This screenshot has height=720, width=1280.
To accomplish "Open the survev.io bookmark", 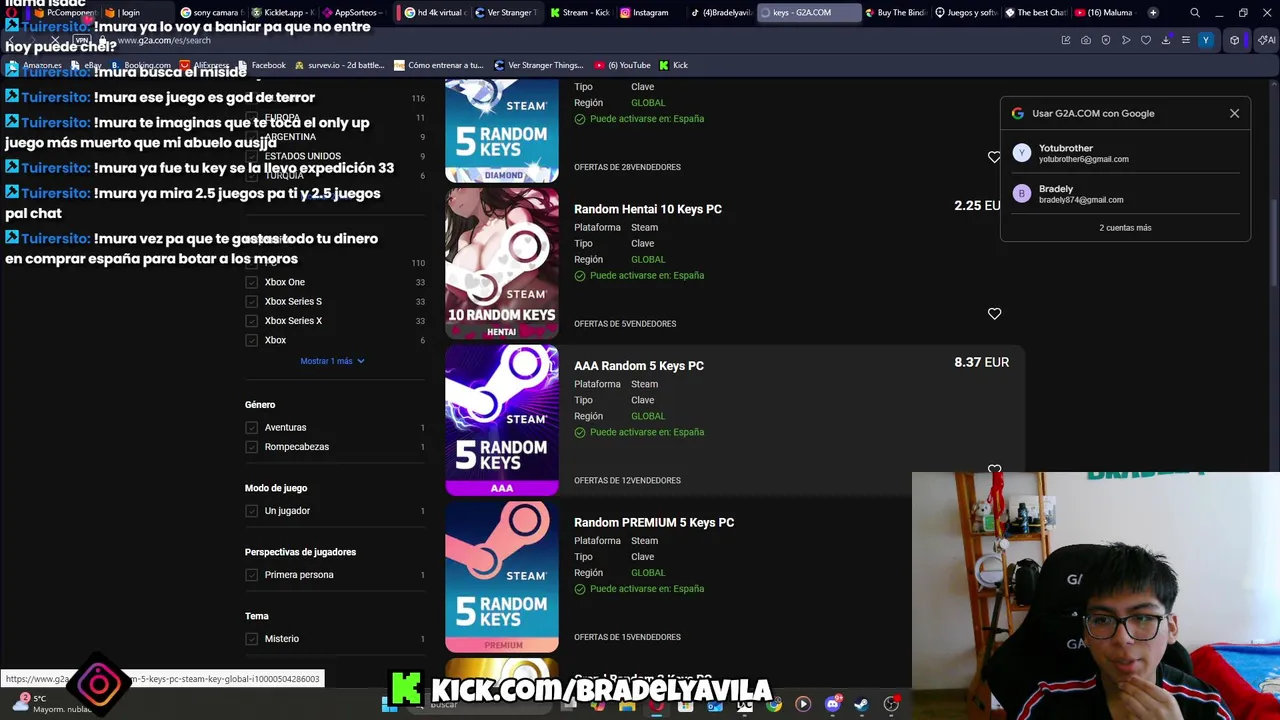I will pyautogui.click(x=339, y=65).
